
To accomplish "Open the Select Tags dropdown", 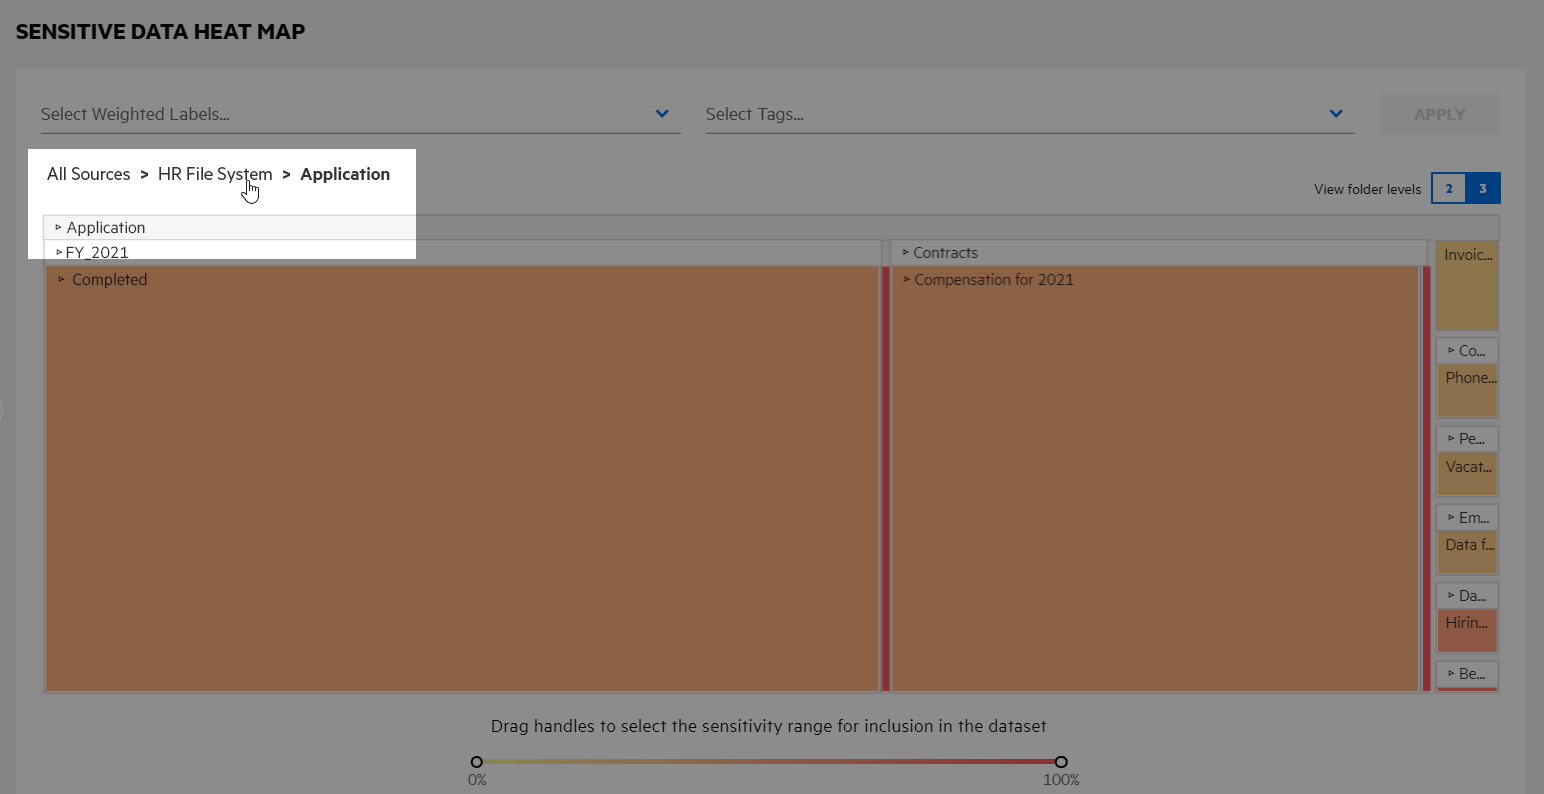I will pos(1020,113).
